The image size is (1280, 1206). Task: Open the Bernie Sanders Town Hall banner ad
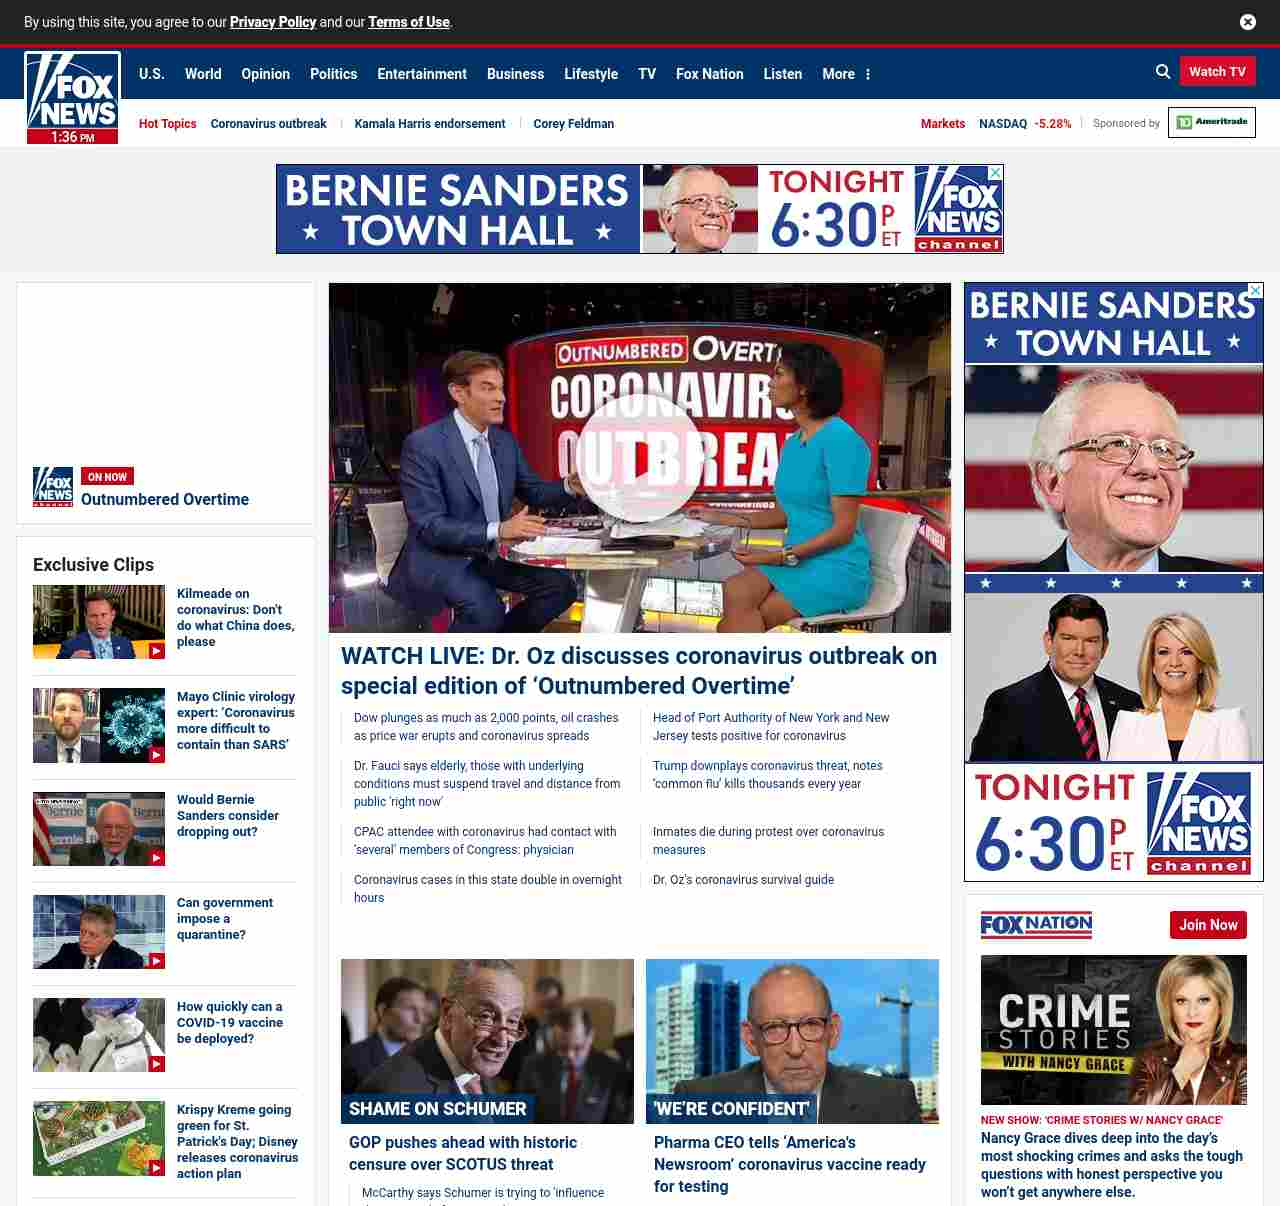pyautogui.click(x=639, y=209)
